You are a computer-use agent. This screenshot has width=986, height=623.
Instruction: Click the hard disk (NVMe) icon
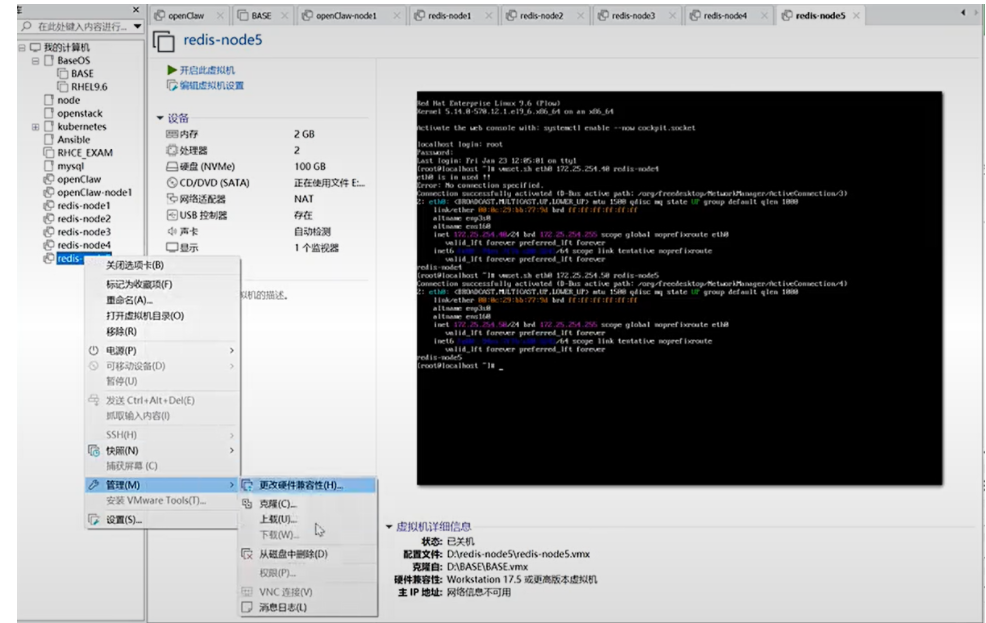point(172,167)
